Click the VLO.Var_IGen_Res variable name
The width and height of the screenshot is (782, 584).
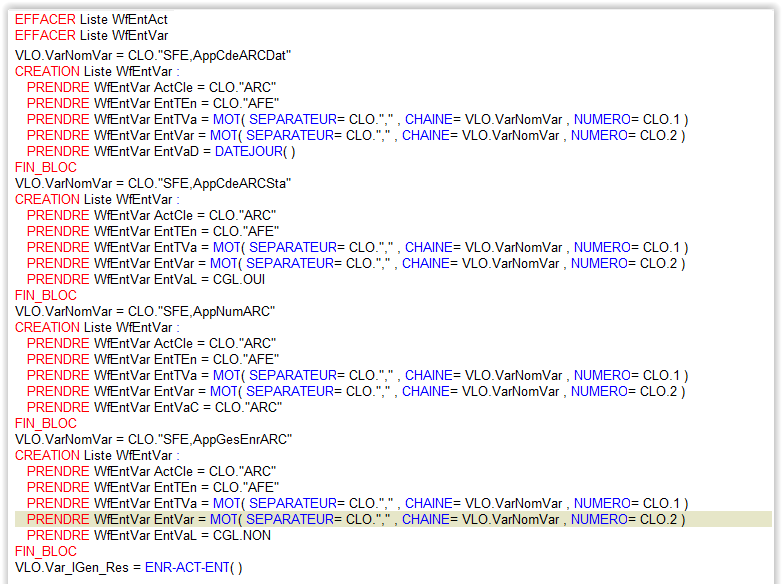tap(72, 567)
